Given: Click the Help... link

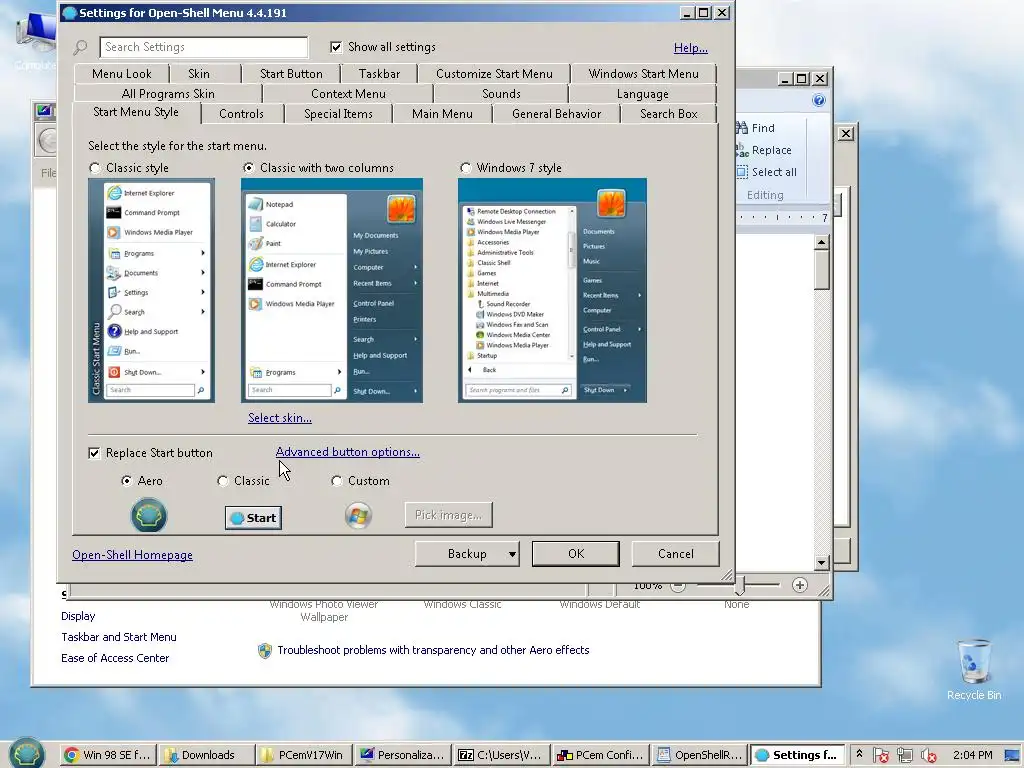Looking at the screenshot, I should (x=690, y=48).
